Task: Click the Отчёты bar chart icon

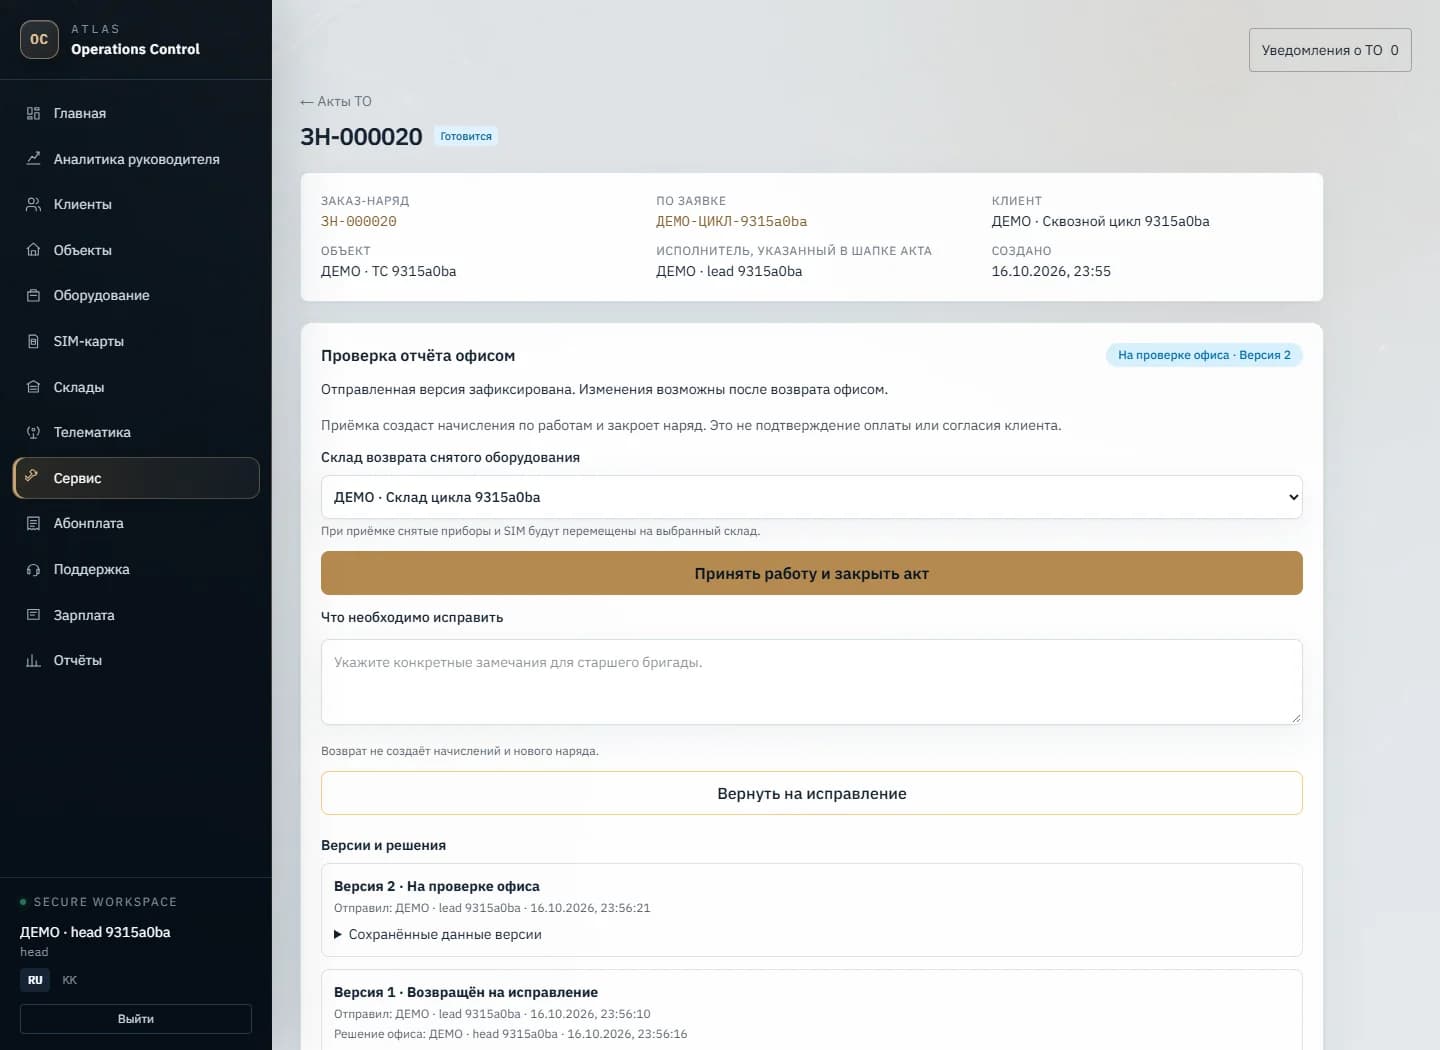Action: [33, 660]
